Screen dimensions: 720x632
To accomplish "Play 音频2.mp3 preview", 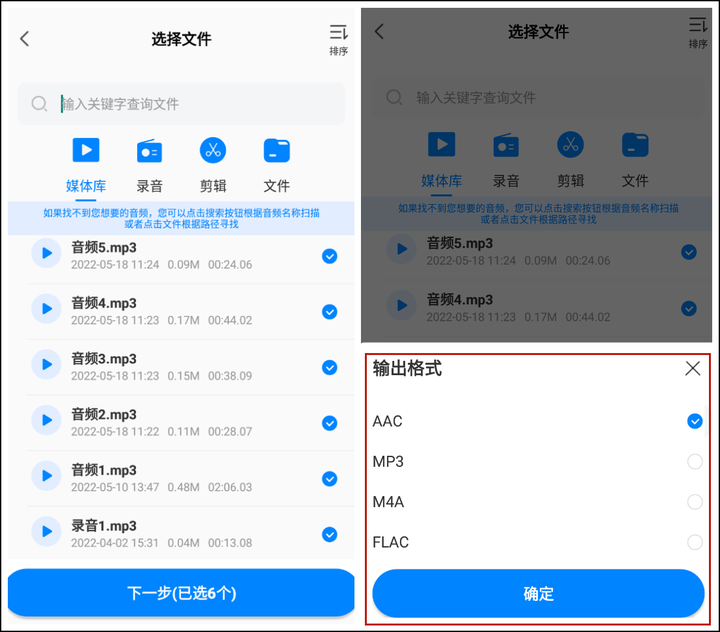I will pos(46,420).
